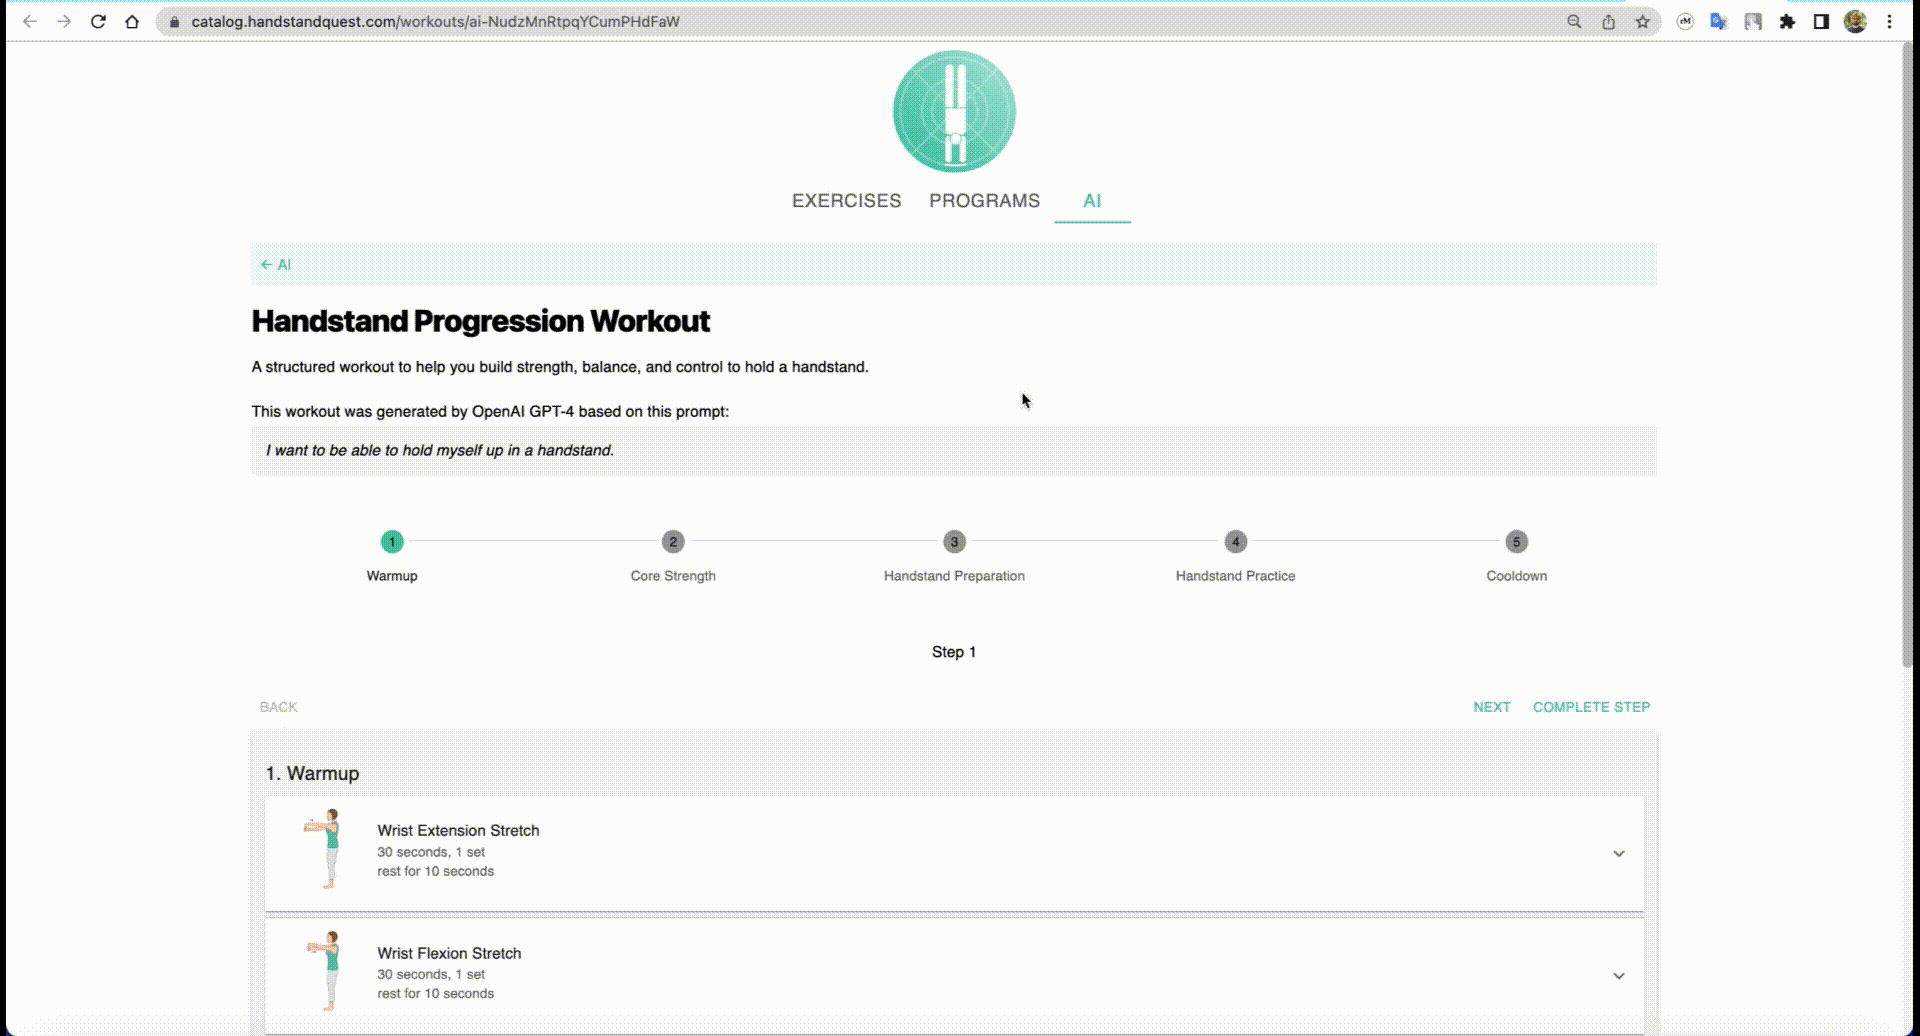The image size is (1920, 1036).
Task: Click the Wrist Flexion Stretch title
Action: [449, 953]
